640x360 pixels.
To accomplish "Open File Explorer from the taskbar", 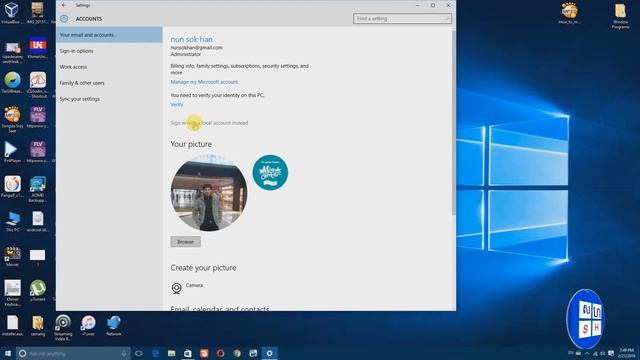I will [171, 353].
